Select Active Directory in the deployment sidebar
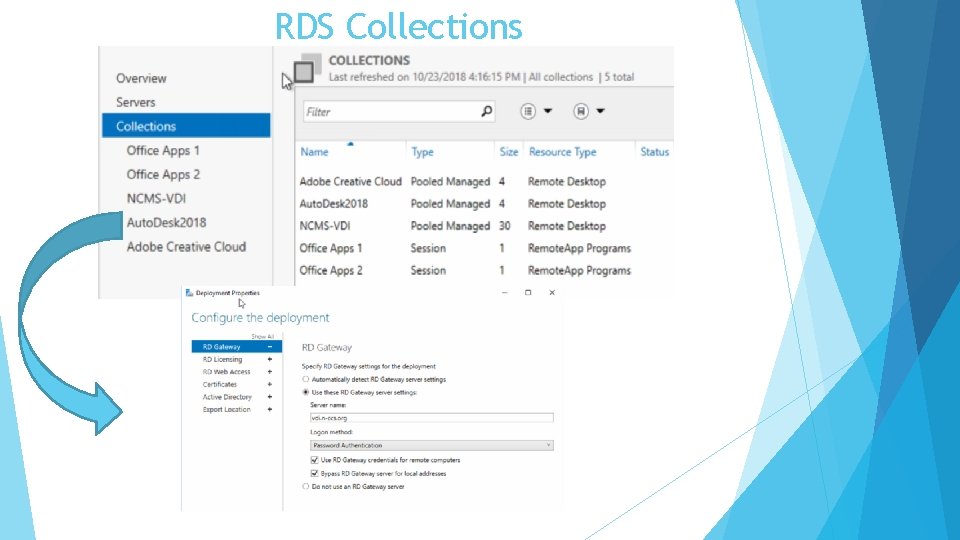Viewport: 960px width, 540px height. (227, 397)
